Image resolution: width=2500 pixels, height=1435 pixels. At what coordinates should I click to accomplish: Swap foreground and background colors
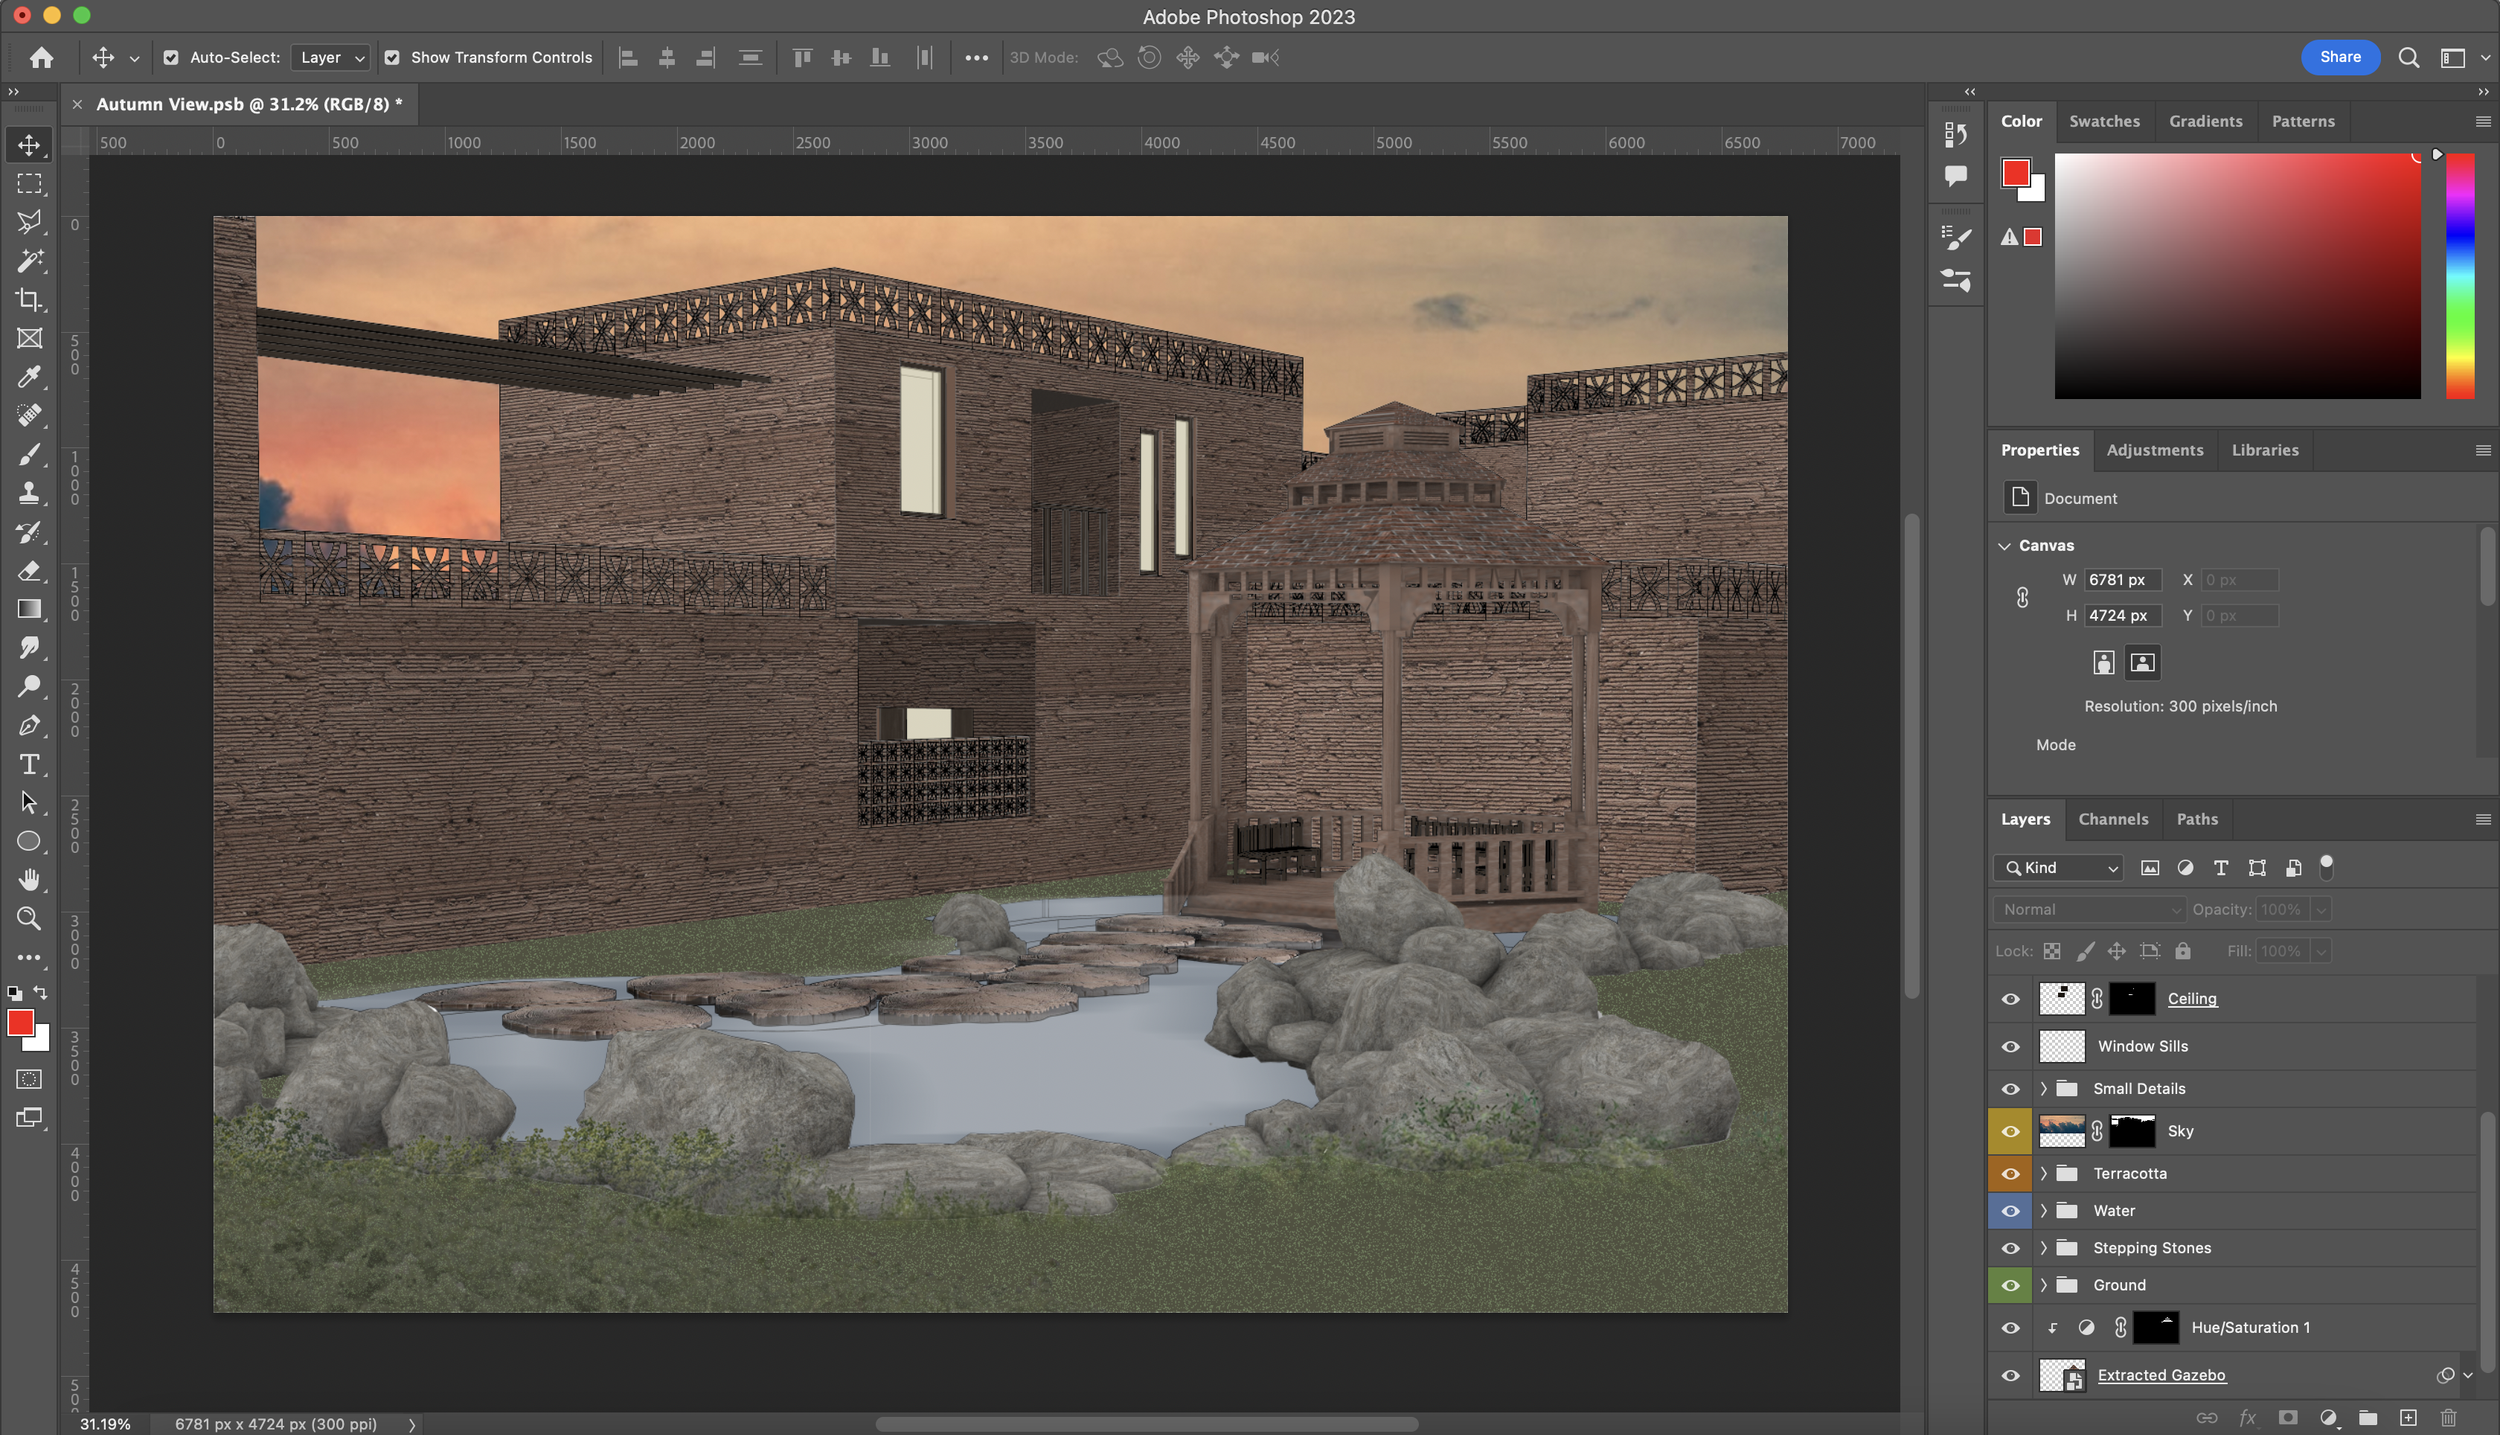pyautogui.click(x=40, y=993)
